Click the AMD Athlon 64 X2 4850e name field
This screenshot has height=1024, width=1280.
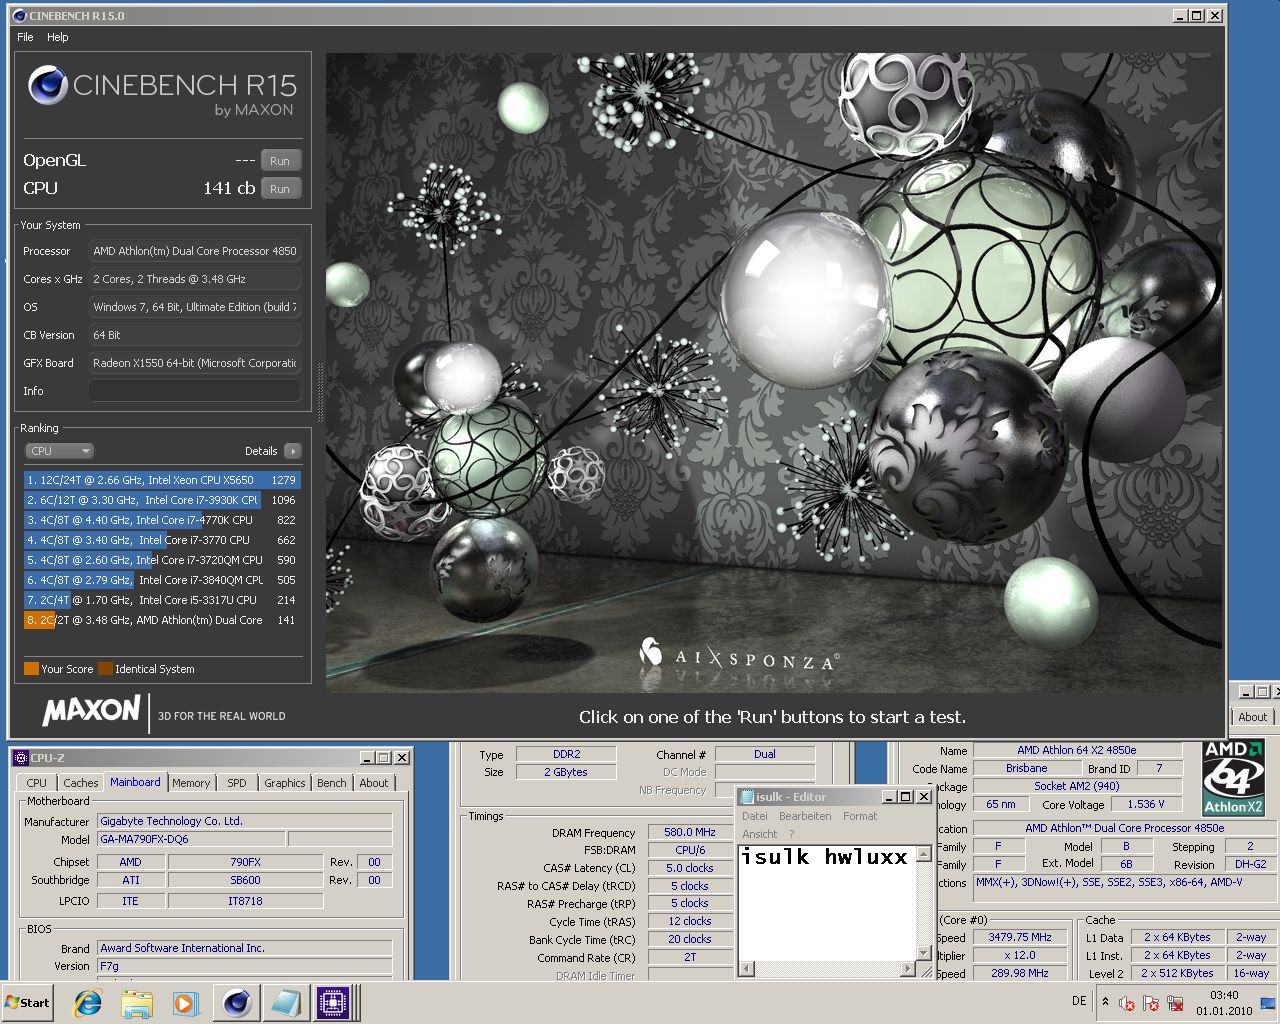point(1076,750)
